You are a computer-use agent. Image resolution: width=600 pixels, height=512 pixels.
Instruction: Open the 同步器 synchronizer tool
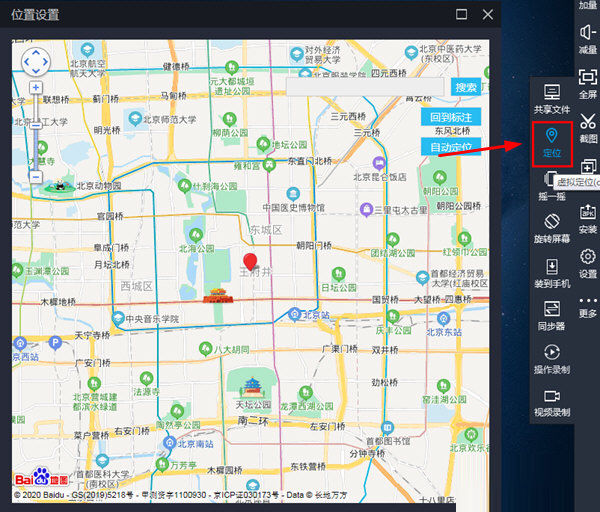552,313
